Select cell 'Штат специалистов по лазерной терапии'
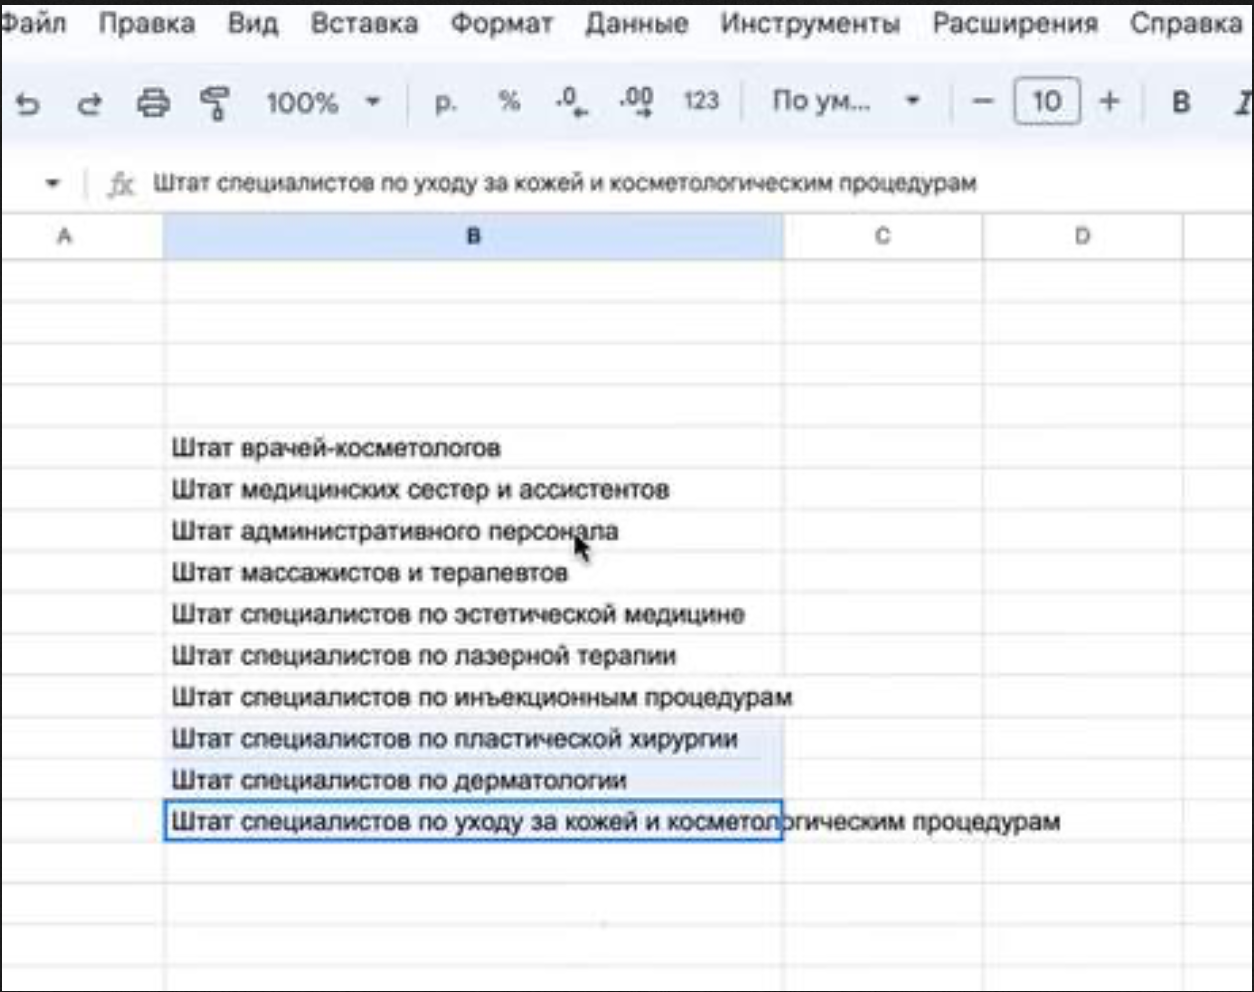The height and width of the screenshot is (992, 1254). pos(473,656)
